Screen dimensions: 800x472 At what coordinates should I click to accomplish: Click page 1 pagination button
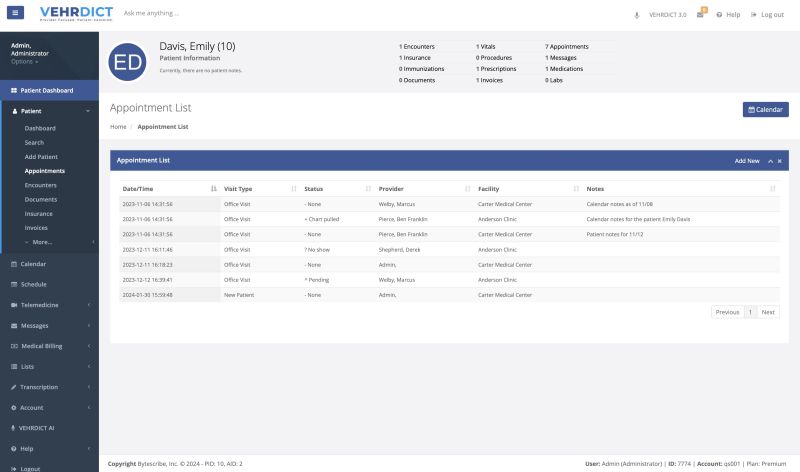[750, 312]
